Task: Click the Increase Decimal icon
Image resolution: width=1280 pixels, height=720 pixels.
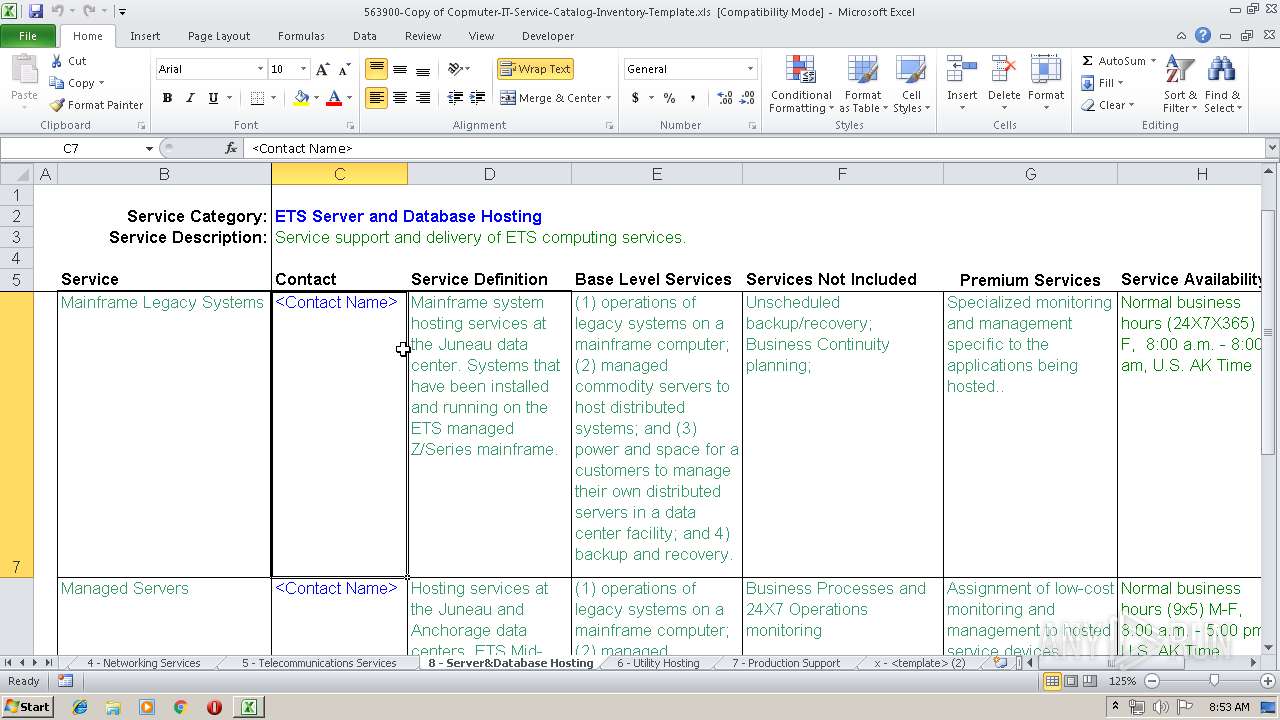Action: [x=725, y=98]
